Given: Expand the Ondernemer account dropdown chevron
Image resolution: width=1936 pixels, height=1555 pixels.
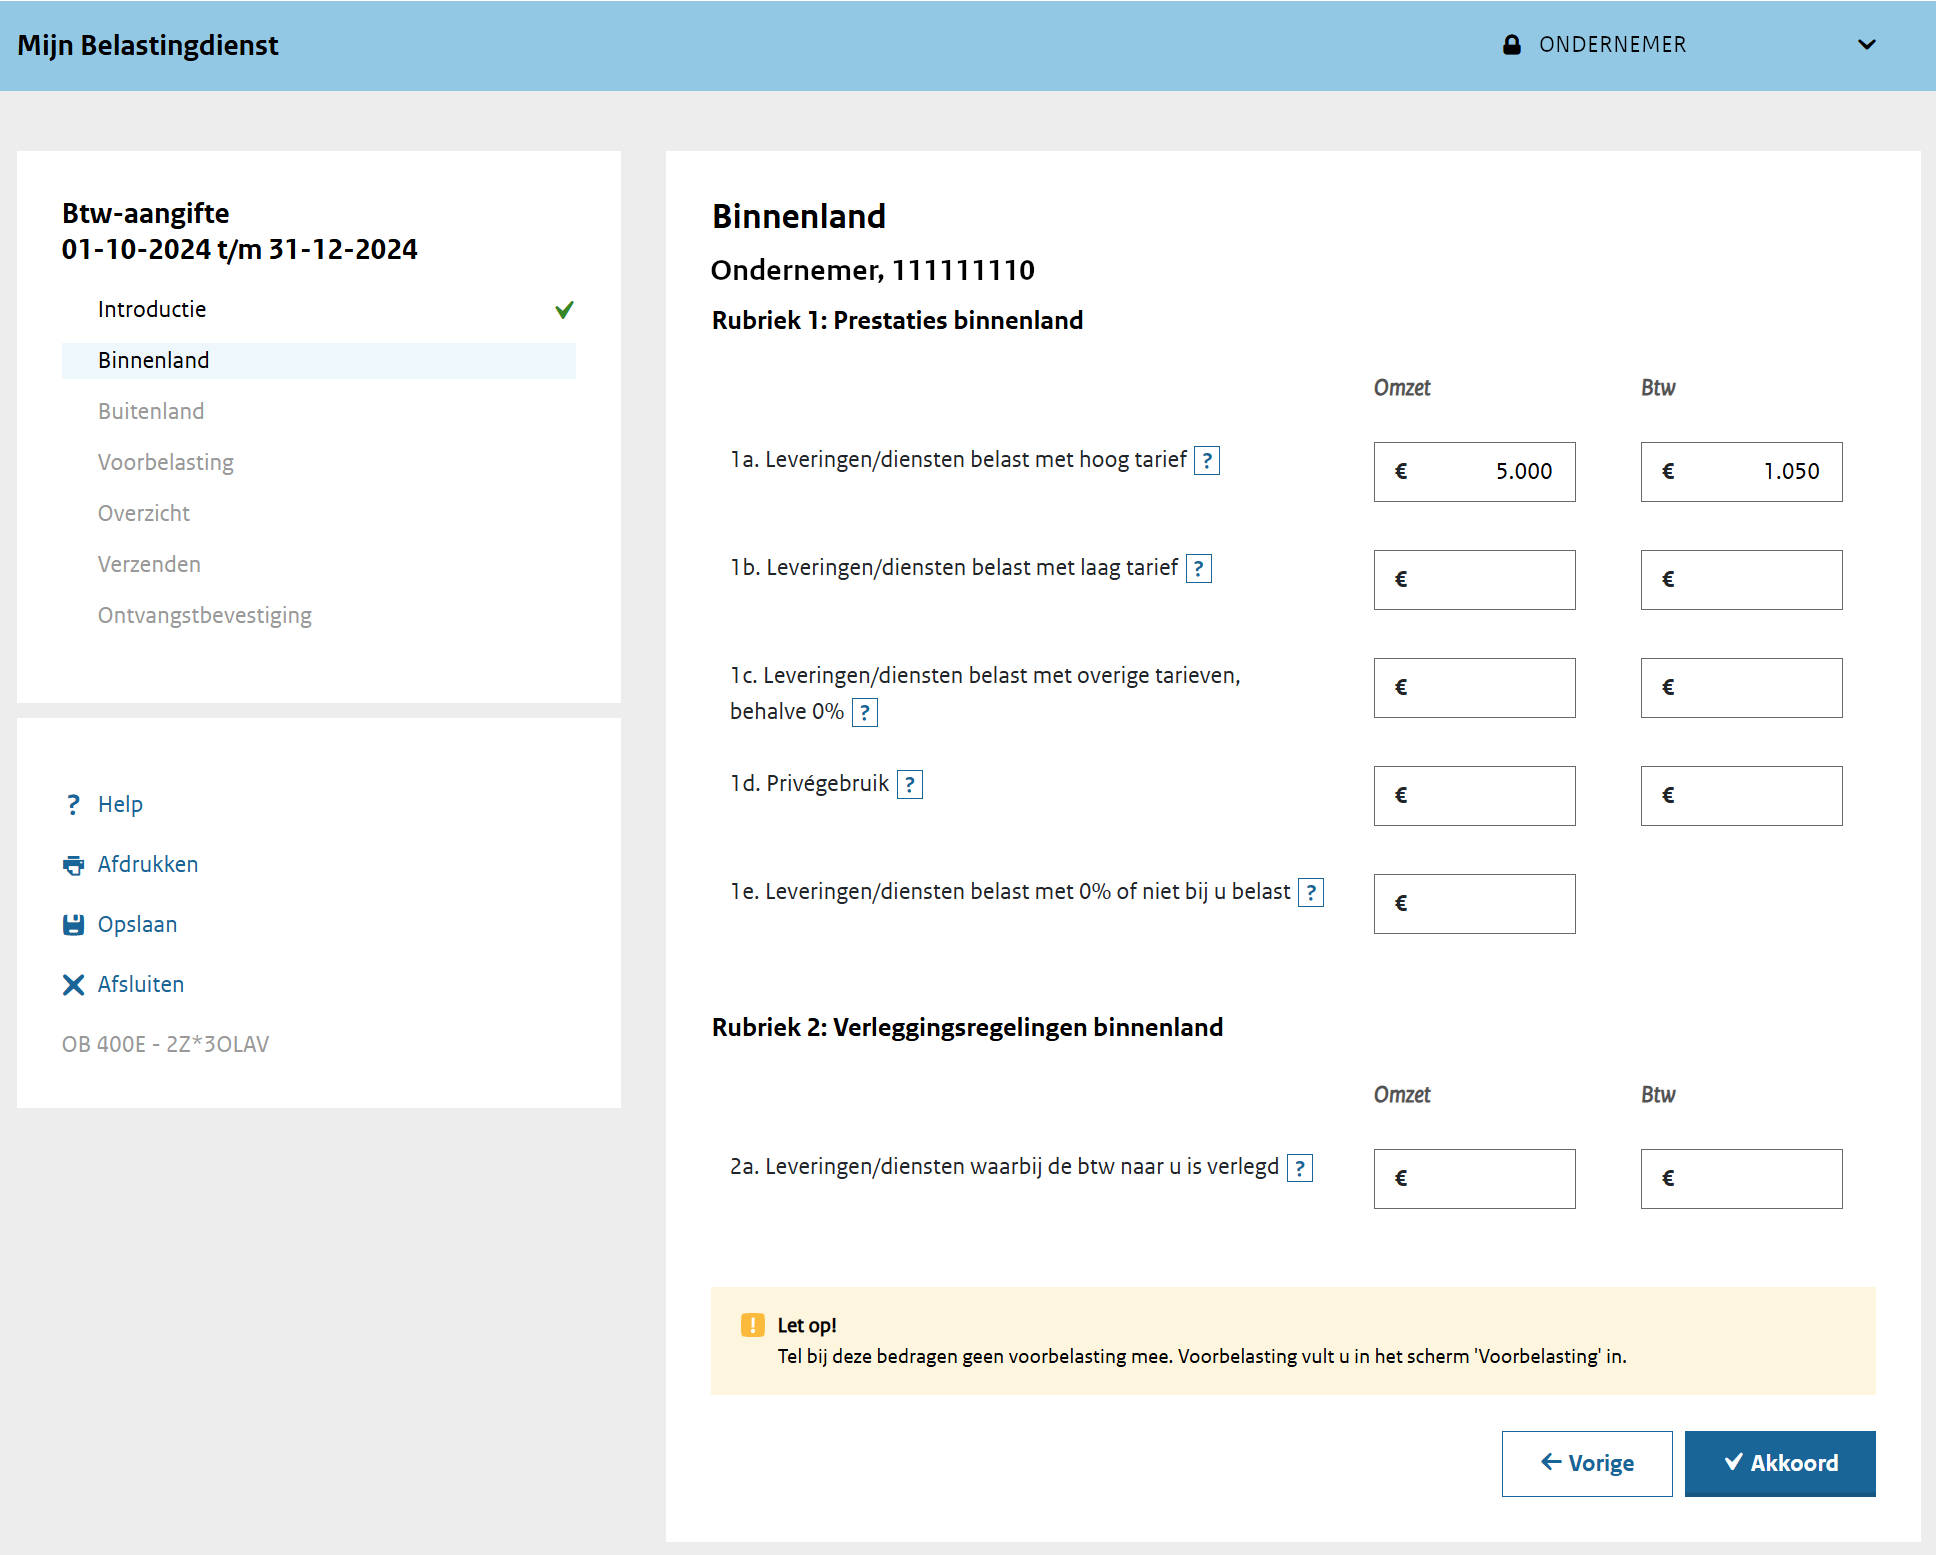Looking at the screenshot, I should pyautogui.click(x=1866, y=45).
